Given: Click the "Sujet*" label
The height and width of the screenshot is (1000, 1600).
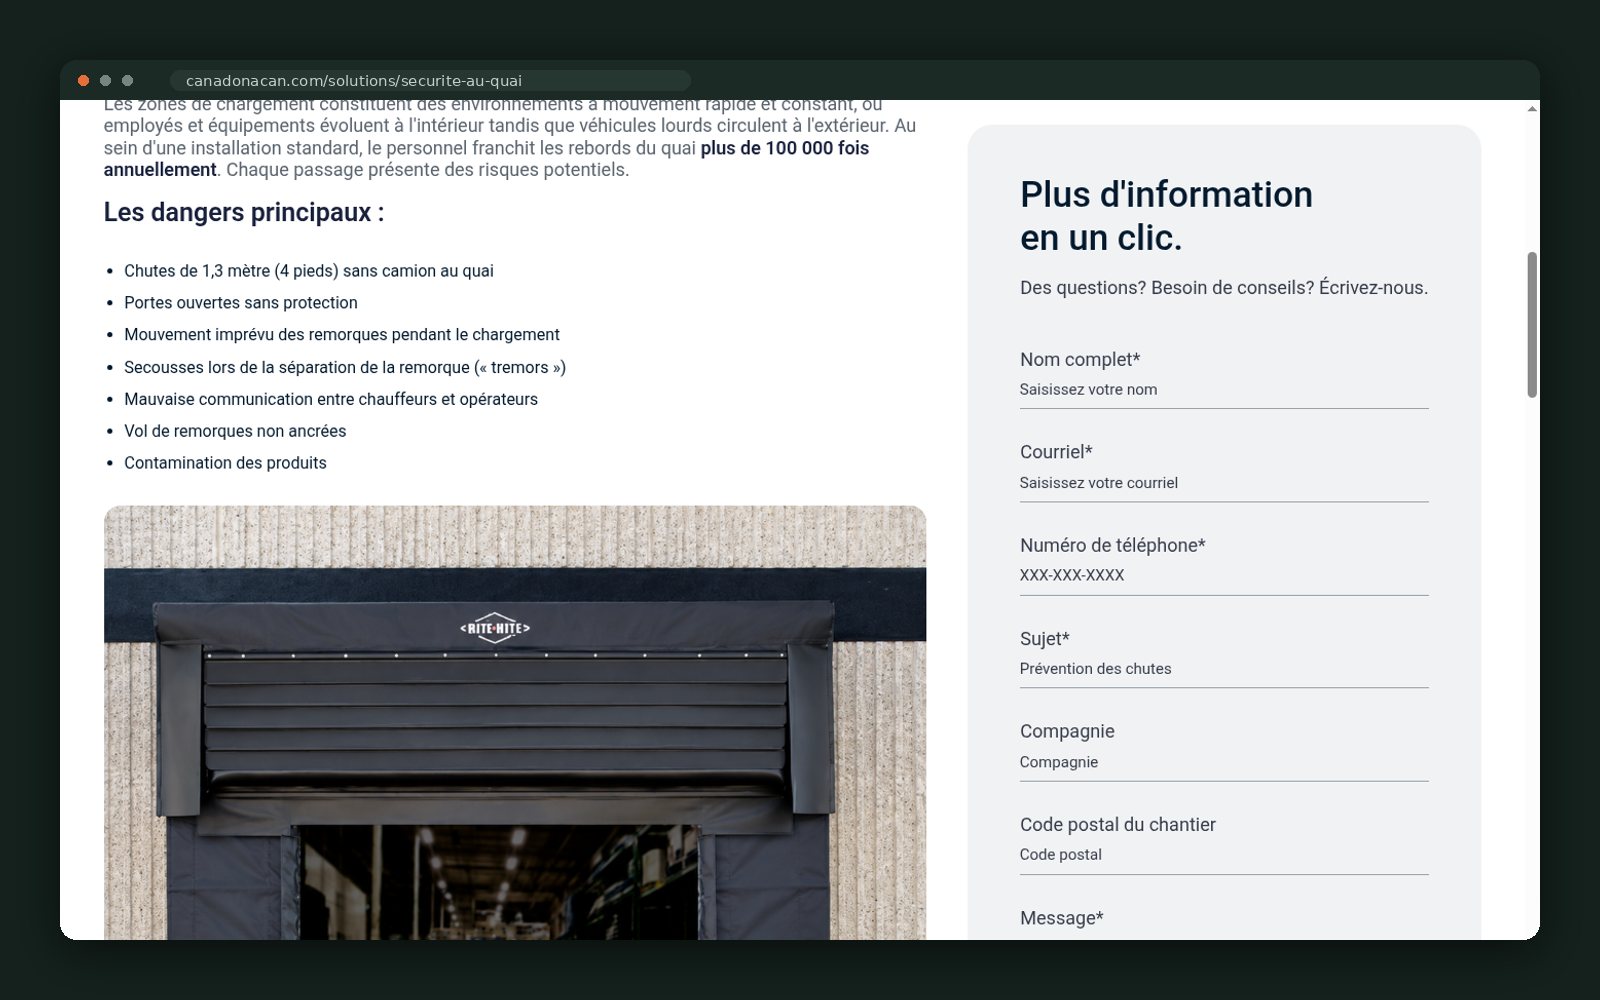Looking at the screenshot, I should [1045, 639].
